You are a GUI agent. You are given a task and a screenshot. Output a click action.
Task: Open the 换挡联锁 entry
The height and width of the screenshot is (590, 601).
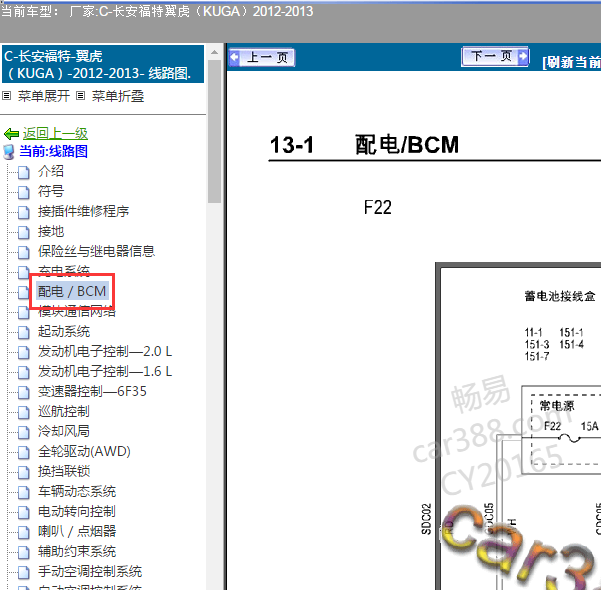64,471
